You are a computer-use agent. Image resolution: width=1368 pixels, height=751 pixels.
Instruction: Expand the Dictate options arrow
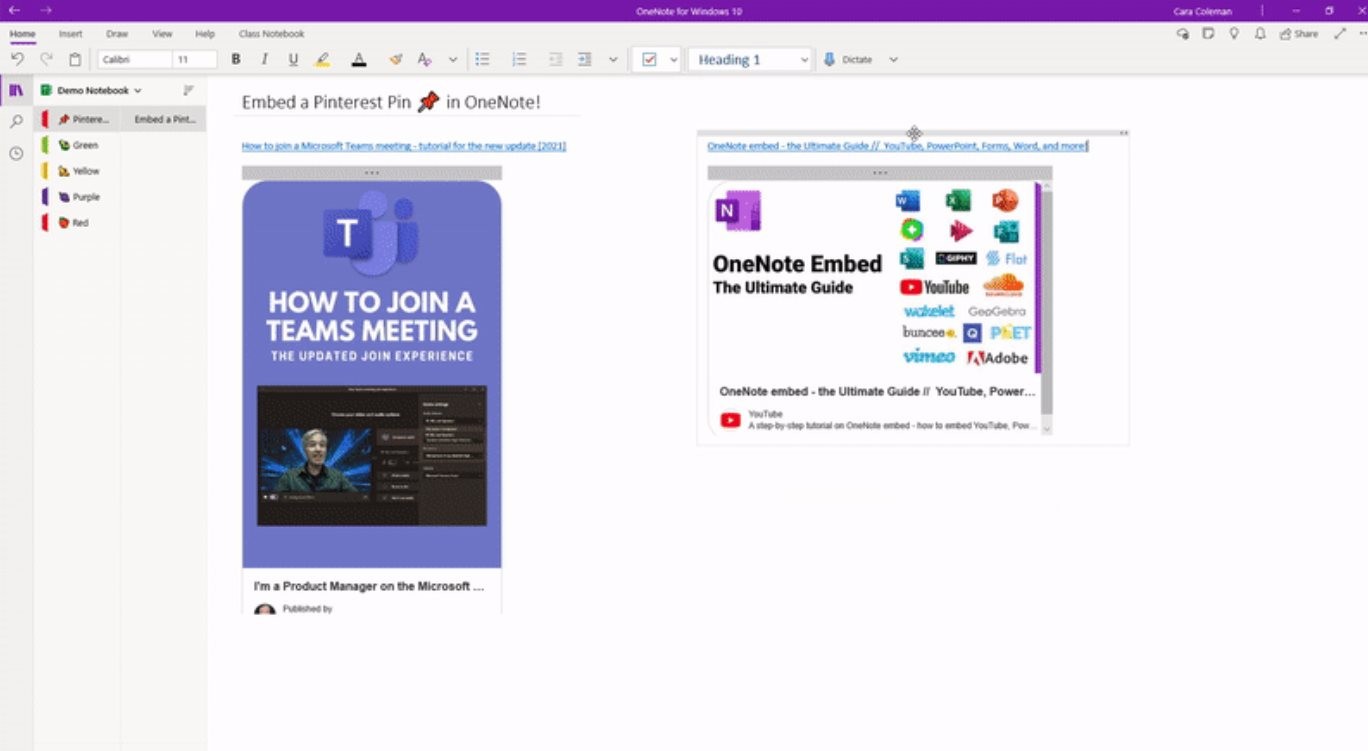893,60
